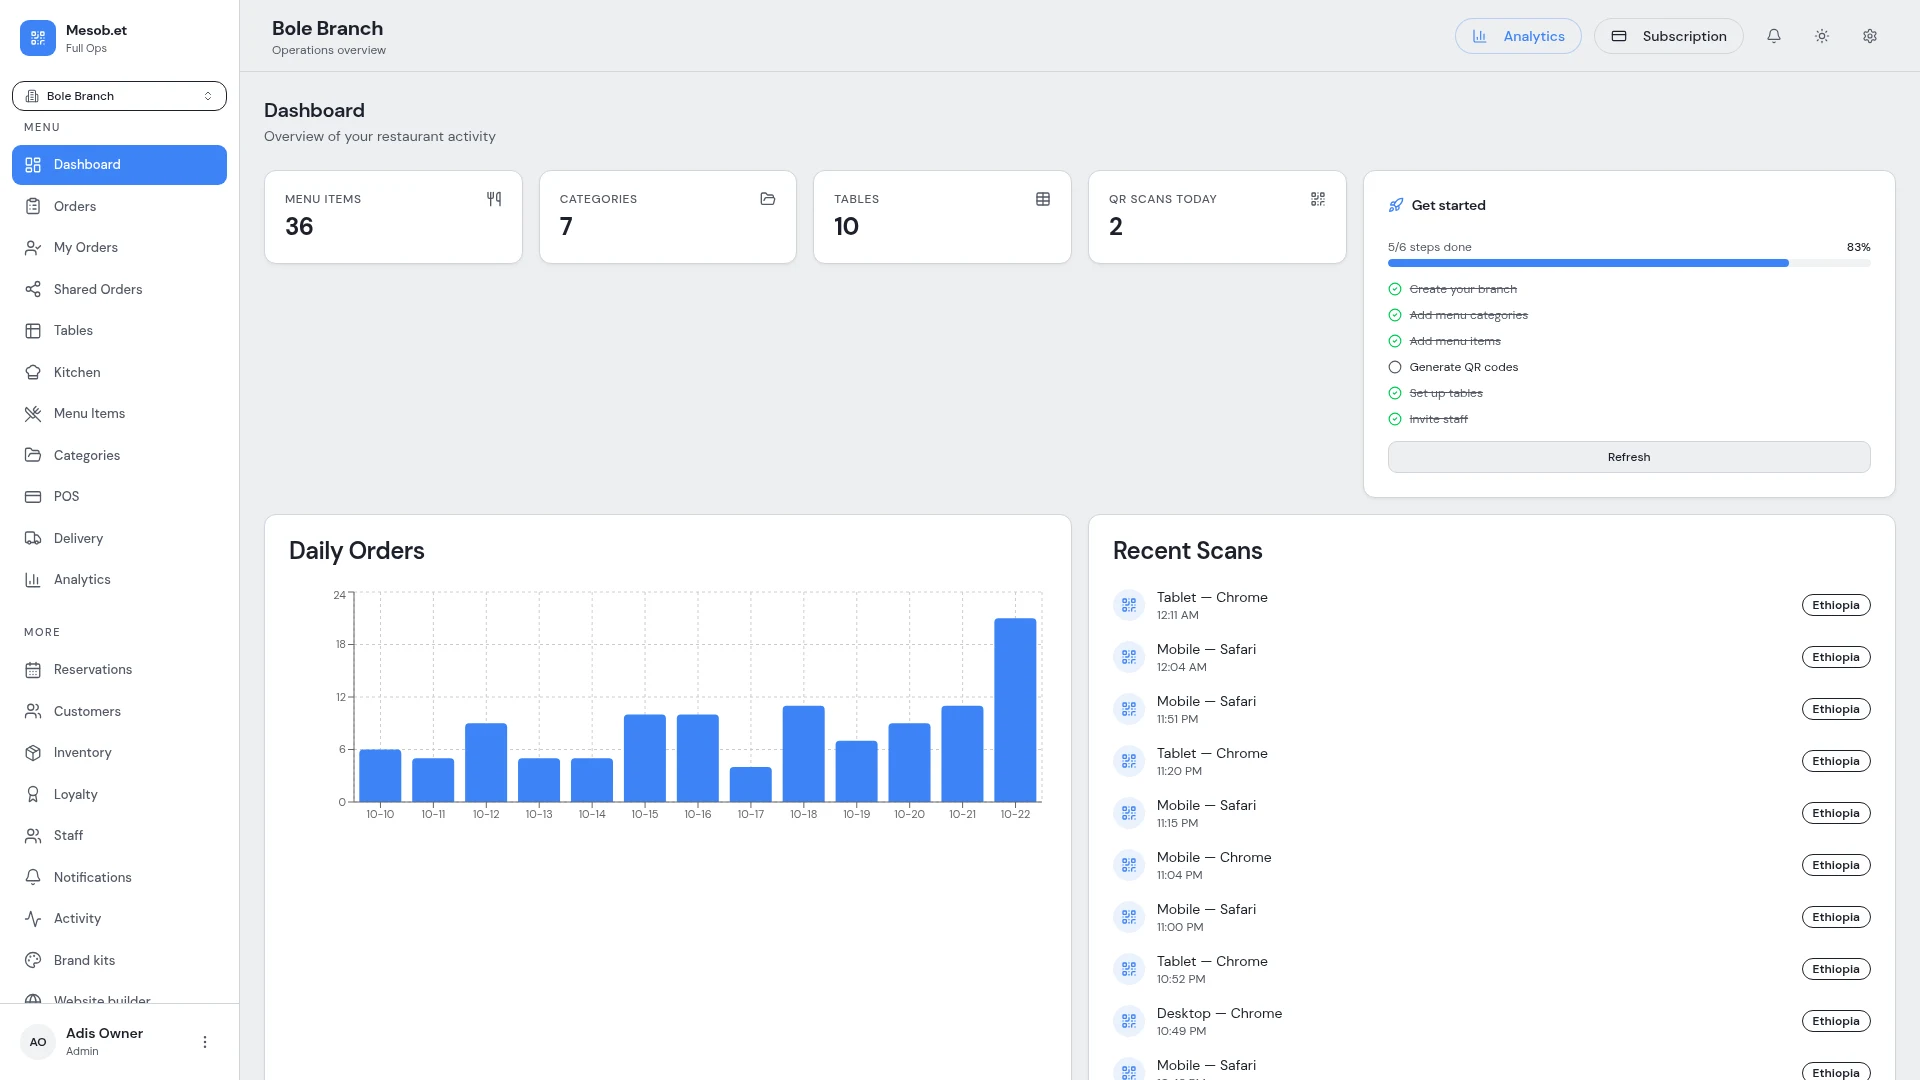Click the Generate QR codes step link
Image resolution: width=1920 pixels, height=1080 pixels.
click(1463, 367)
